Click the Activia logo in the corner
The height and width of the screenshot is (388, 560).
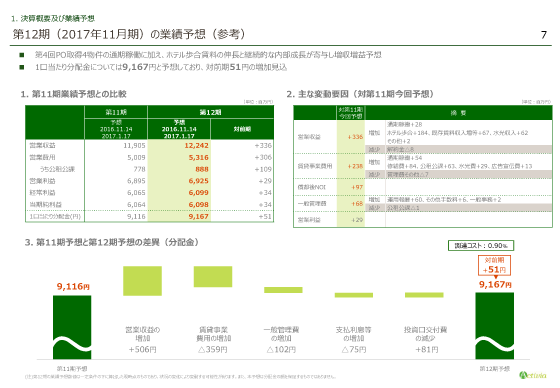(x=533, y=375)
